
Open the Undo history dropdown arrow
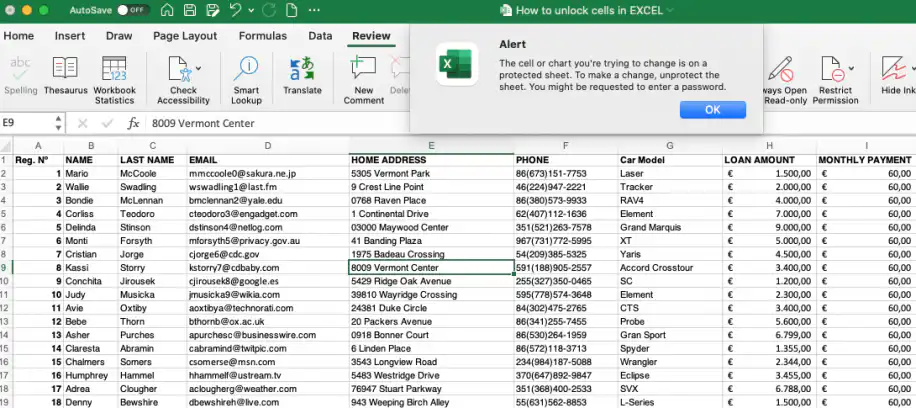click(x=251, y=11)
